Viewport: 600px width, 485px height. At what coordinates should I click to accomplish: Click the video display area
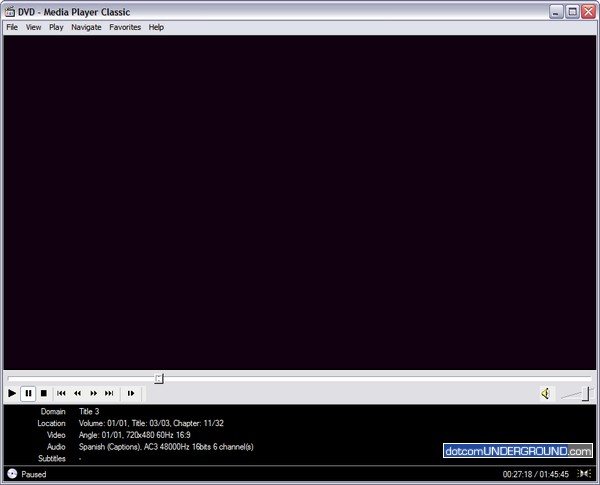click(300, 202)
